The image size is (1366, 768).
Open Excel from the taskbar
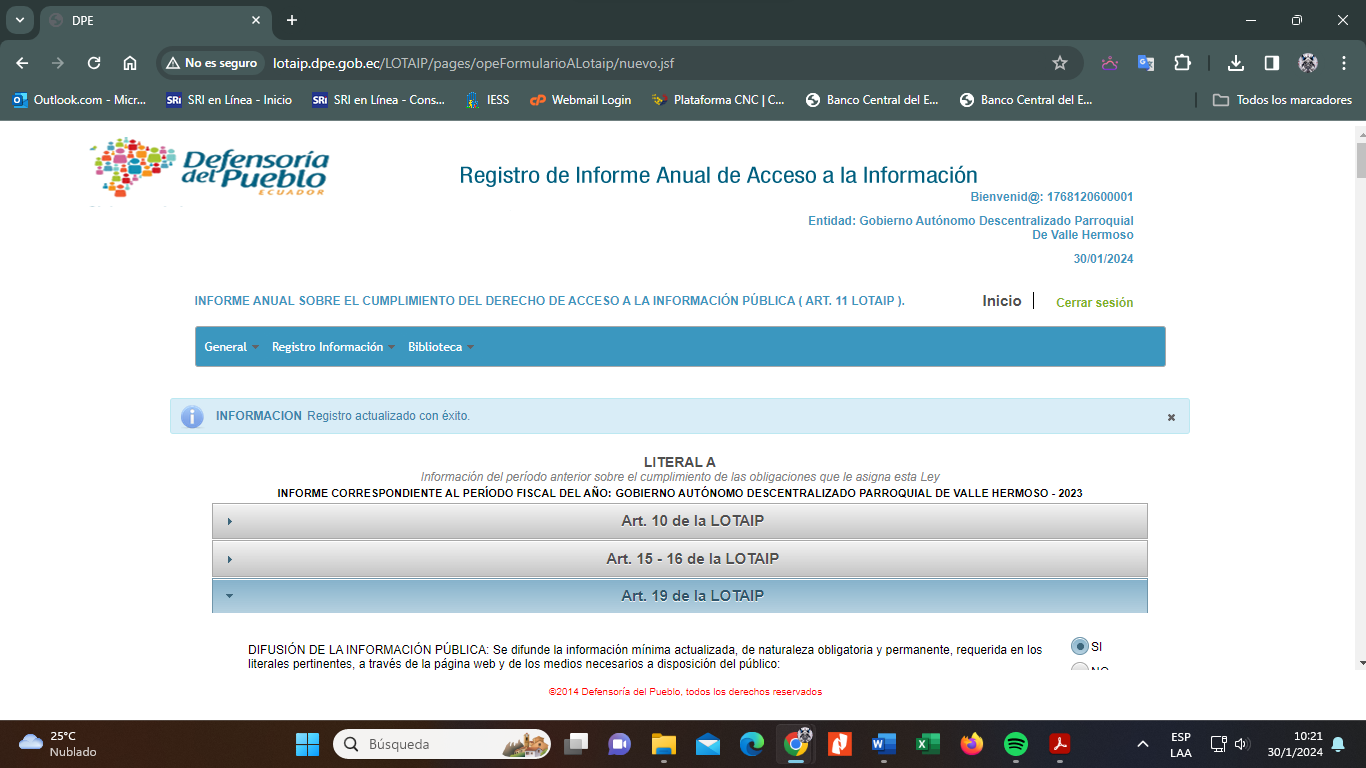coord(927,744)
